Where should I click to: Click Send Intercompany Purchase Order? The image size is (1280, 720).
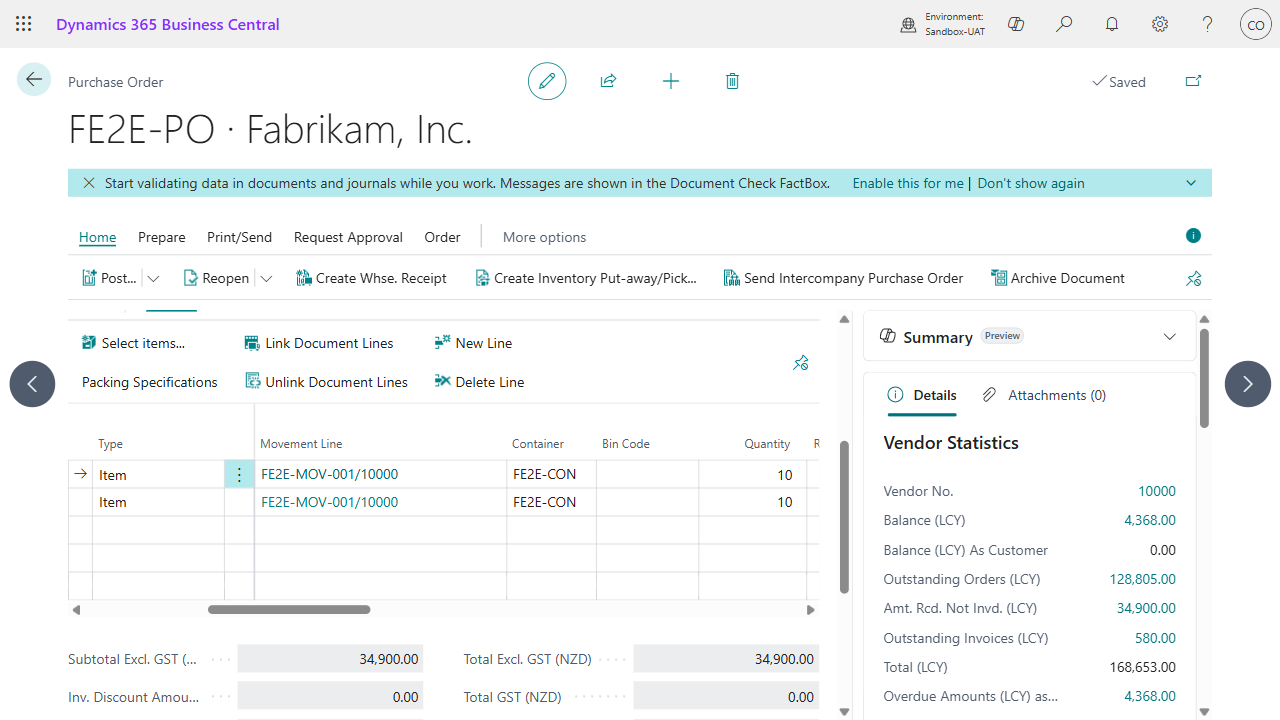pyautogui.click(x=843, y=279)
